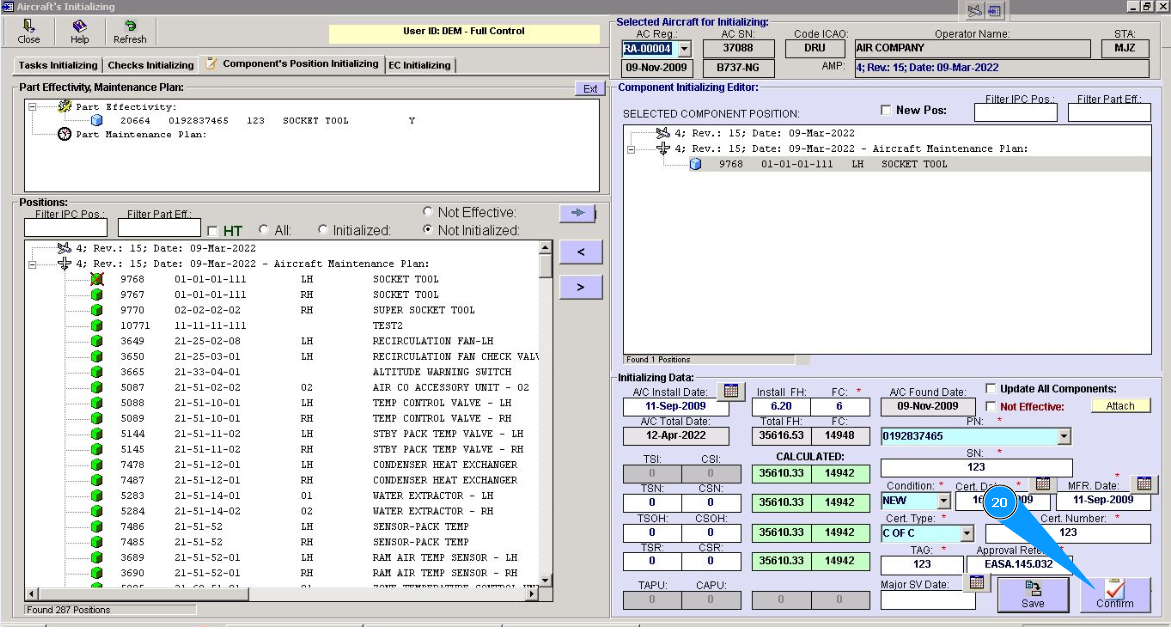Image resolution: width=1171 pixels, height=633 pixels.
Task: Open calendar next to A/C Install Date
Action: coord(731,391)
